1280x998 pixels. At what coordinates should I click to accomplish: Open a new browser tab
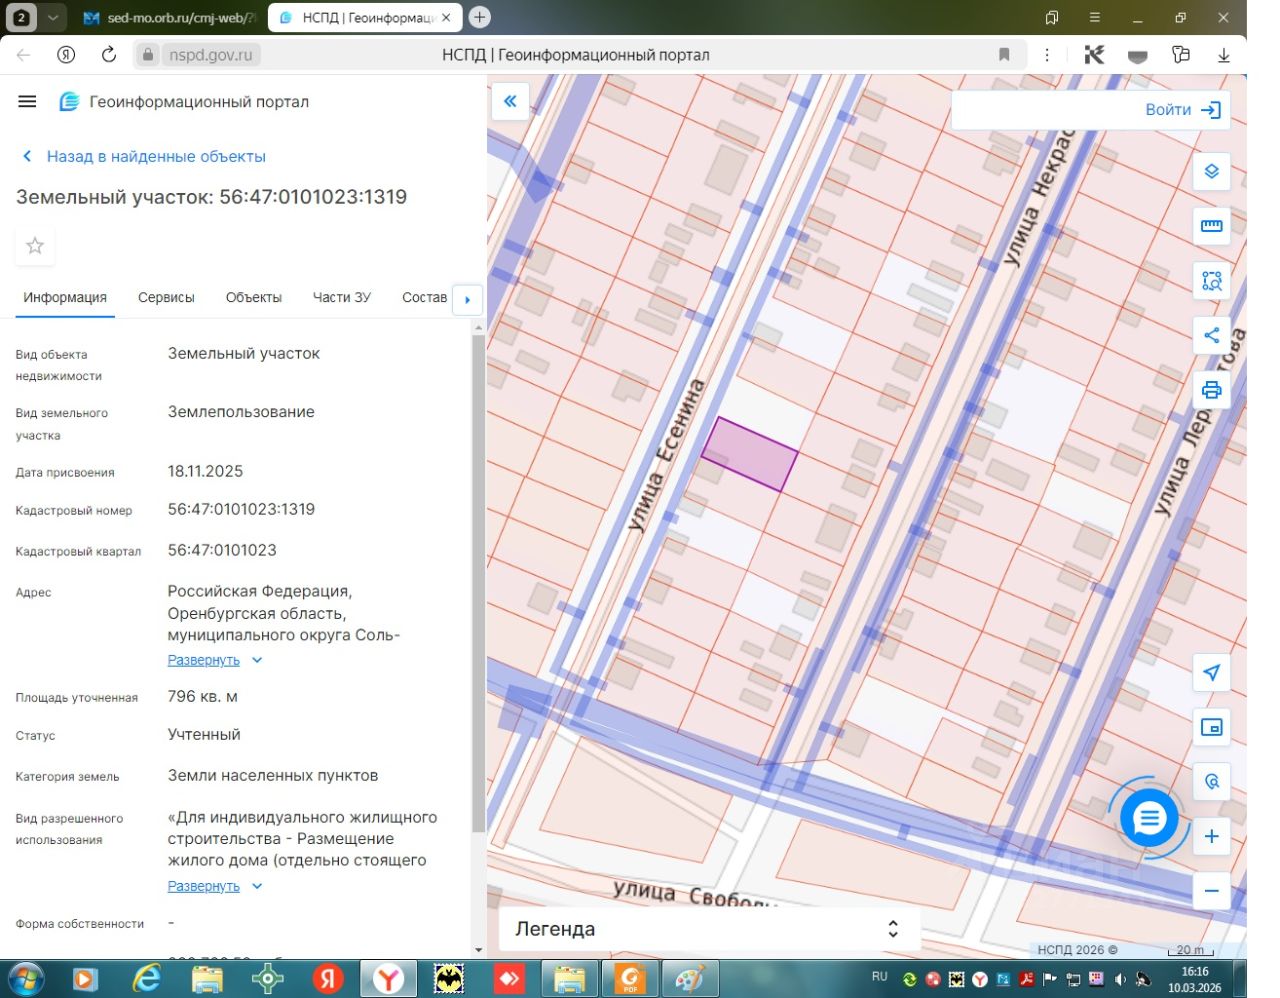[480, 17]
